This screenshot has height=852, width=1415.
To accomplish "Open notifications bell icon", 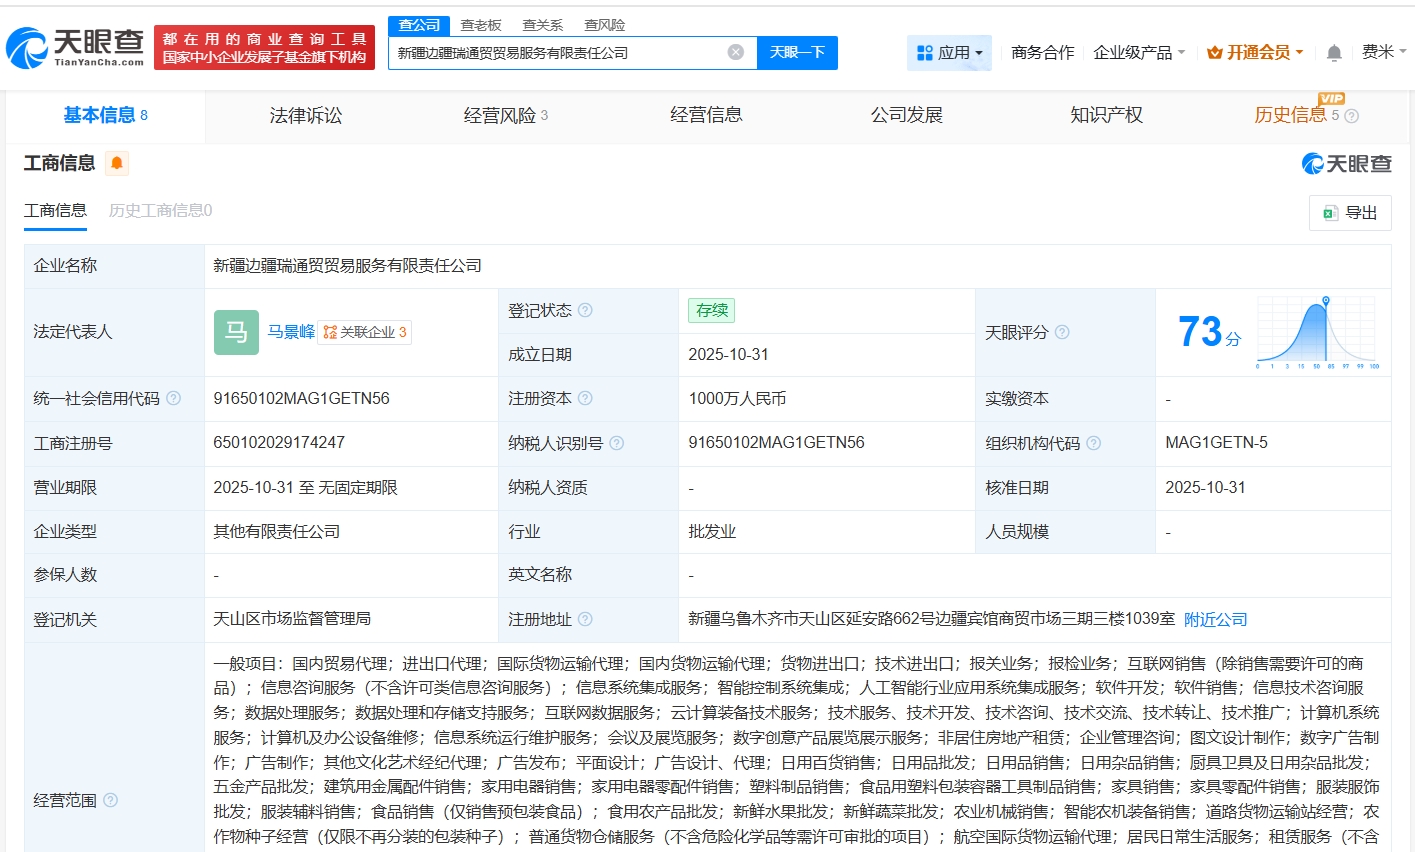I will click(x=1334, y=53).
